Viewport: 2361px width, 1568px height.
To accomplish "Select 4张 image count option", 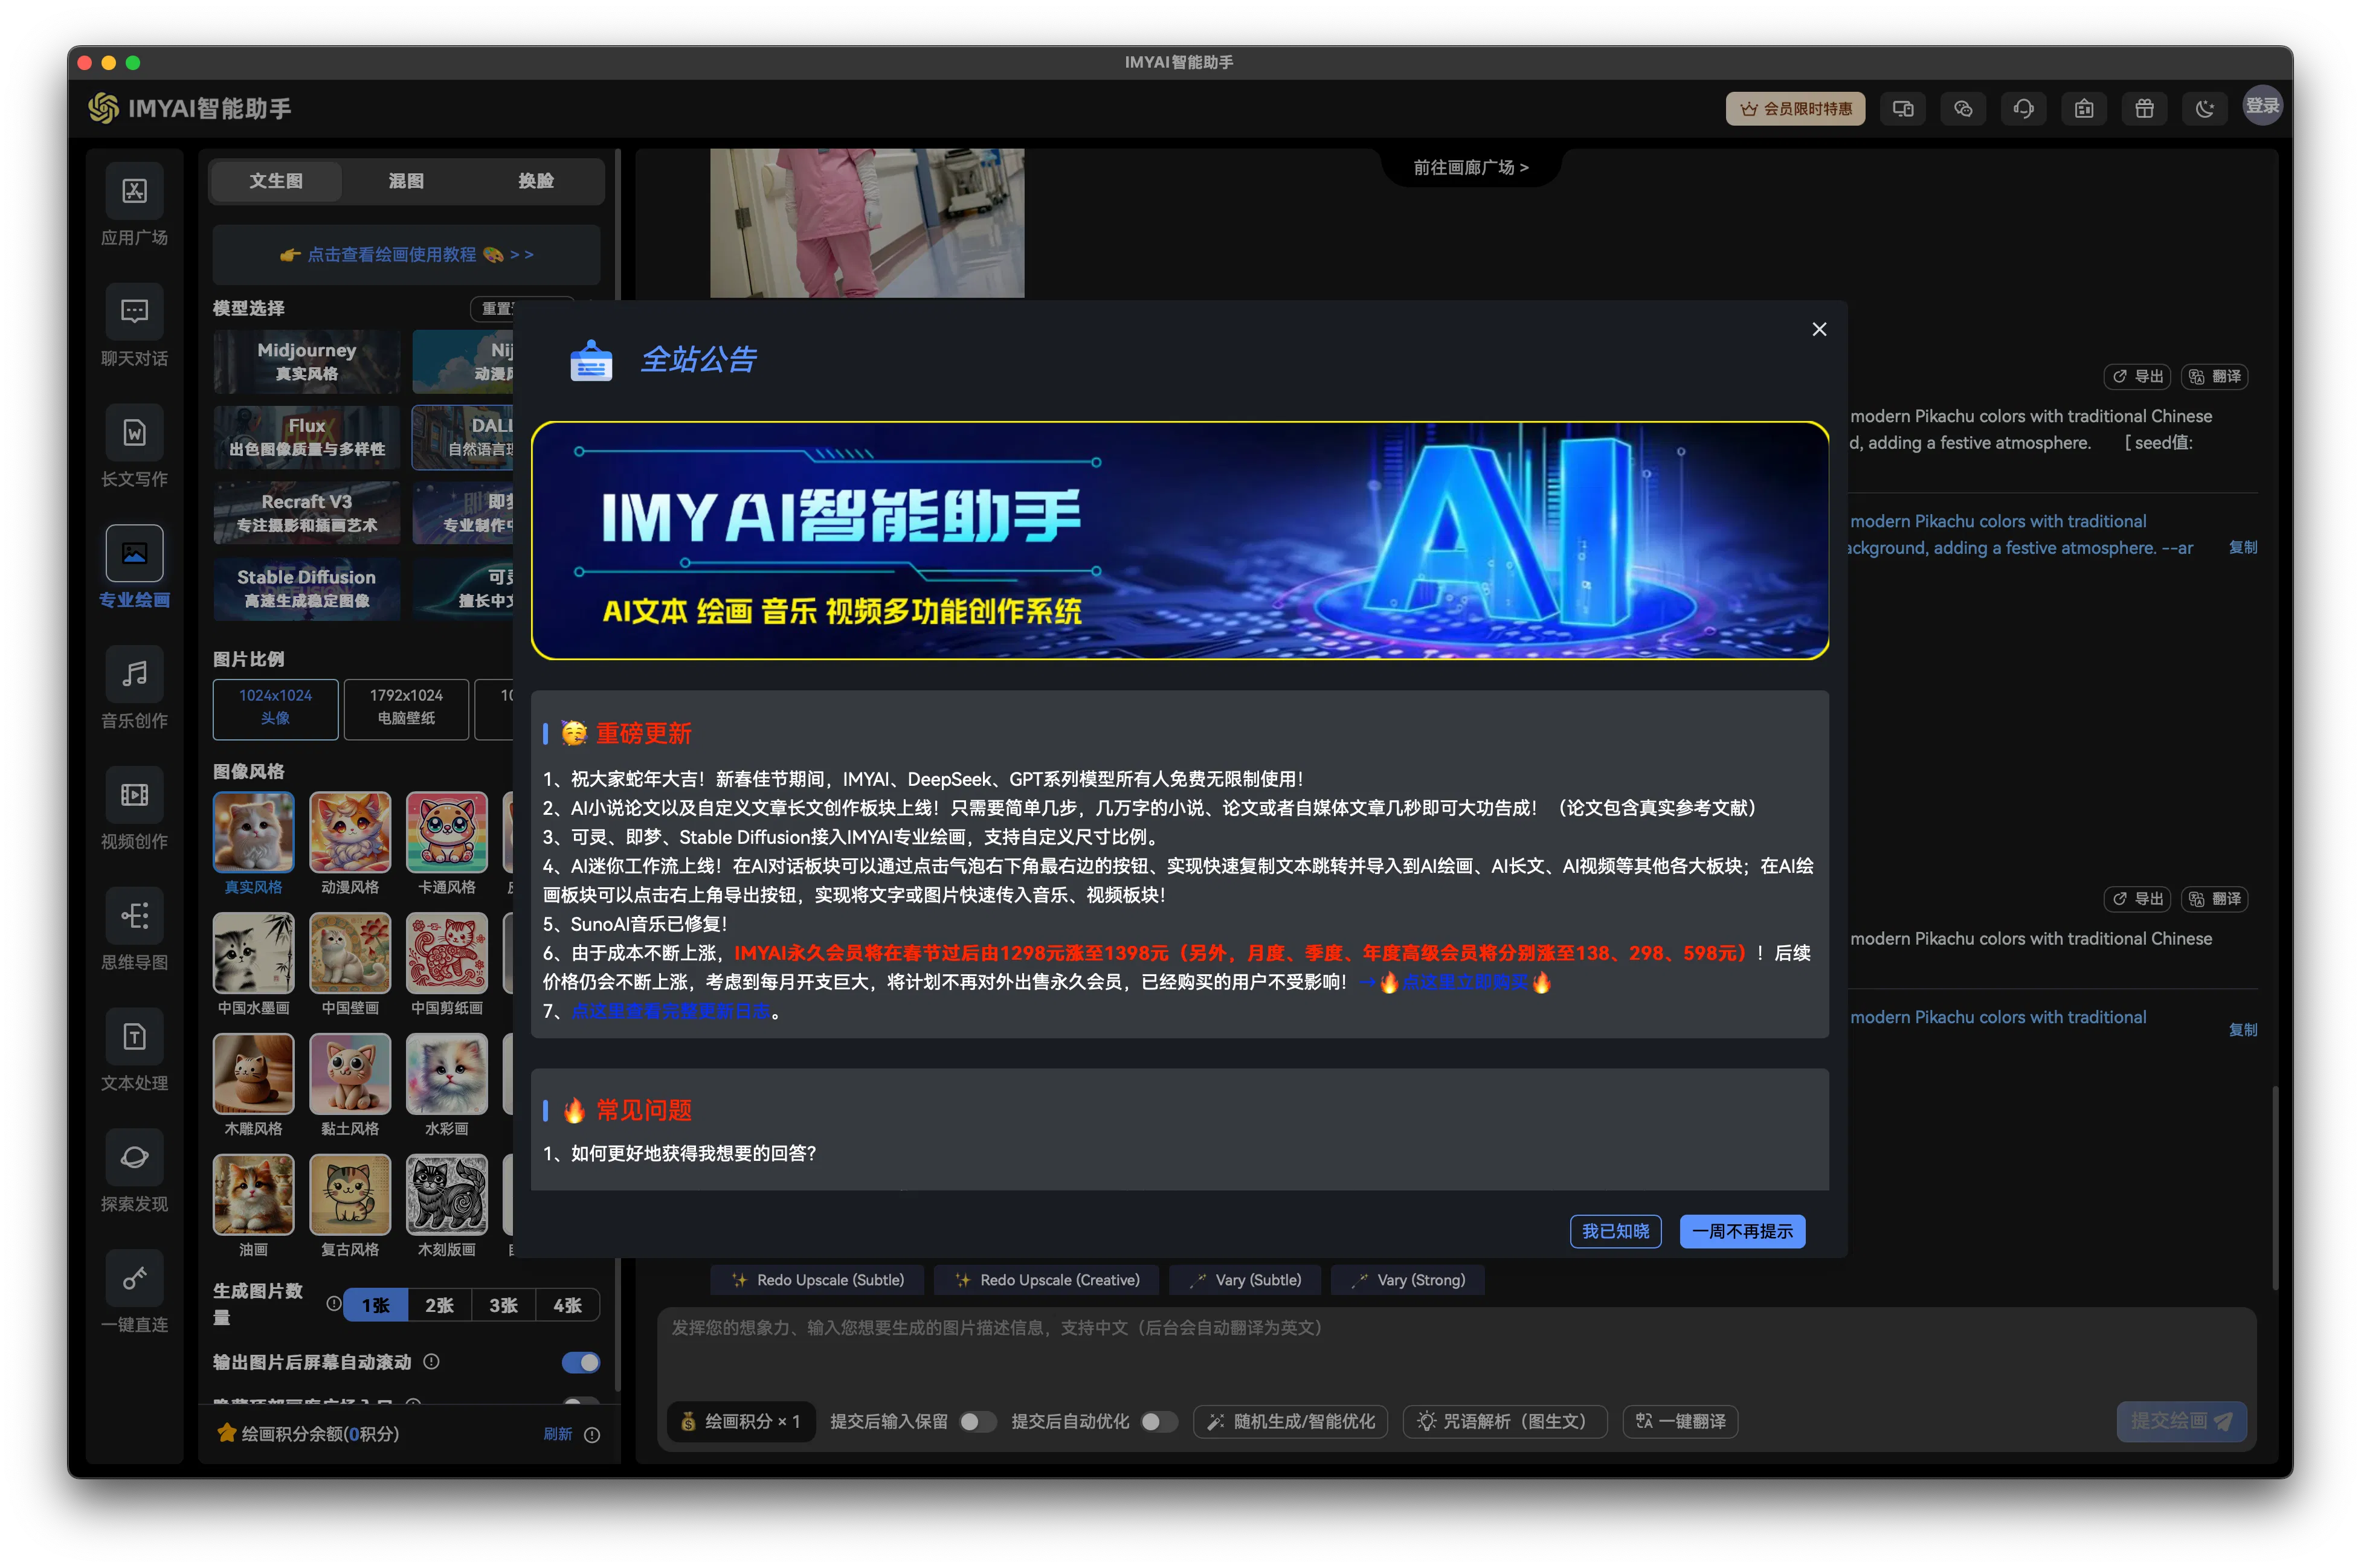I will coord(567,1305).
